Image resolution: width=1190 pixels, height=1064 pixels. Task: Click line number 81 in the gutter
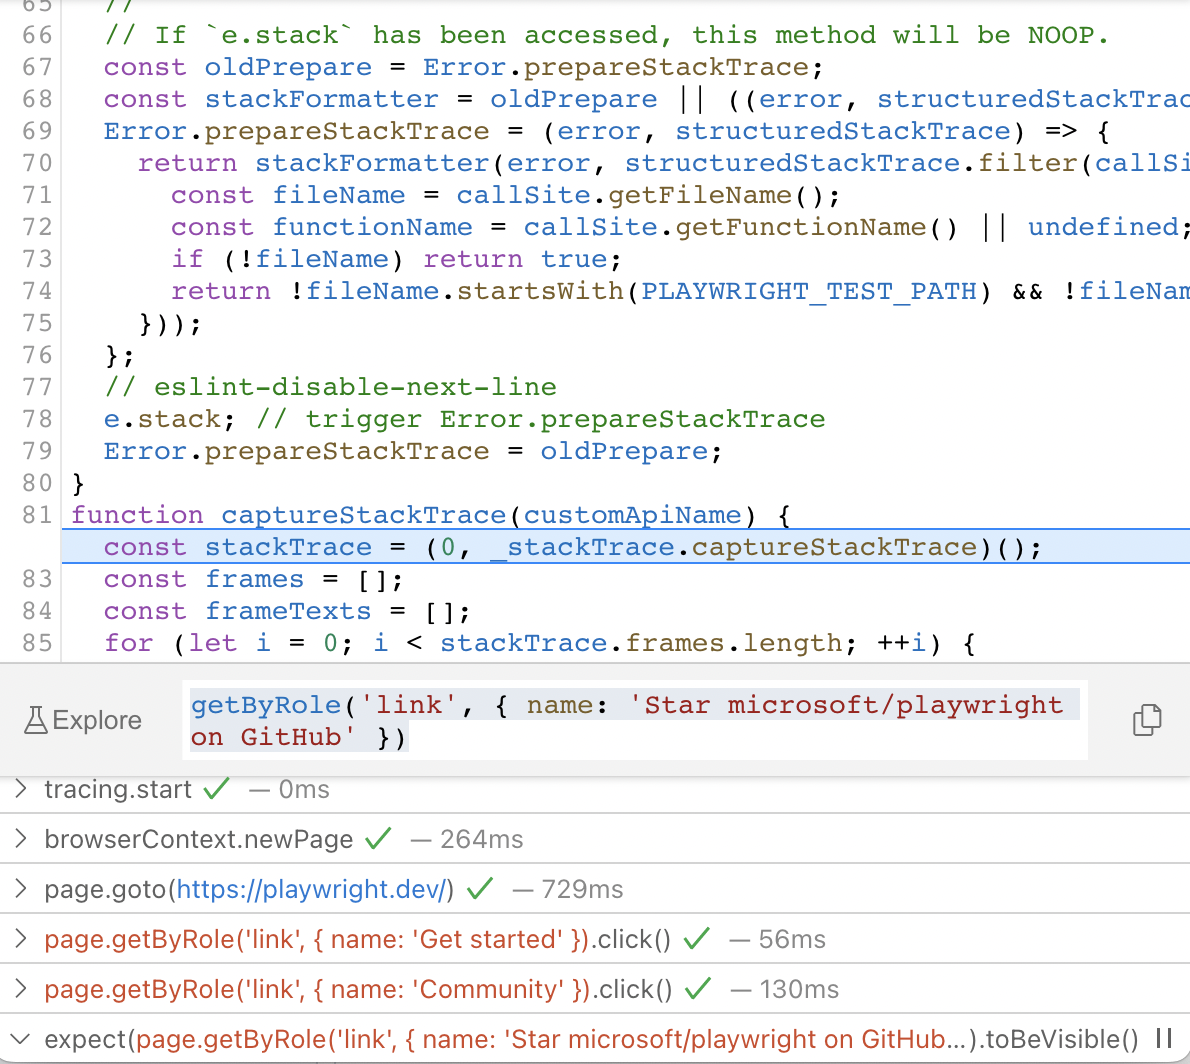click(36, 514)
